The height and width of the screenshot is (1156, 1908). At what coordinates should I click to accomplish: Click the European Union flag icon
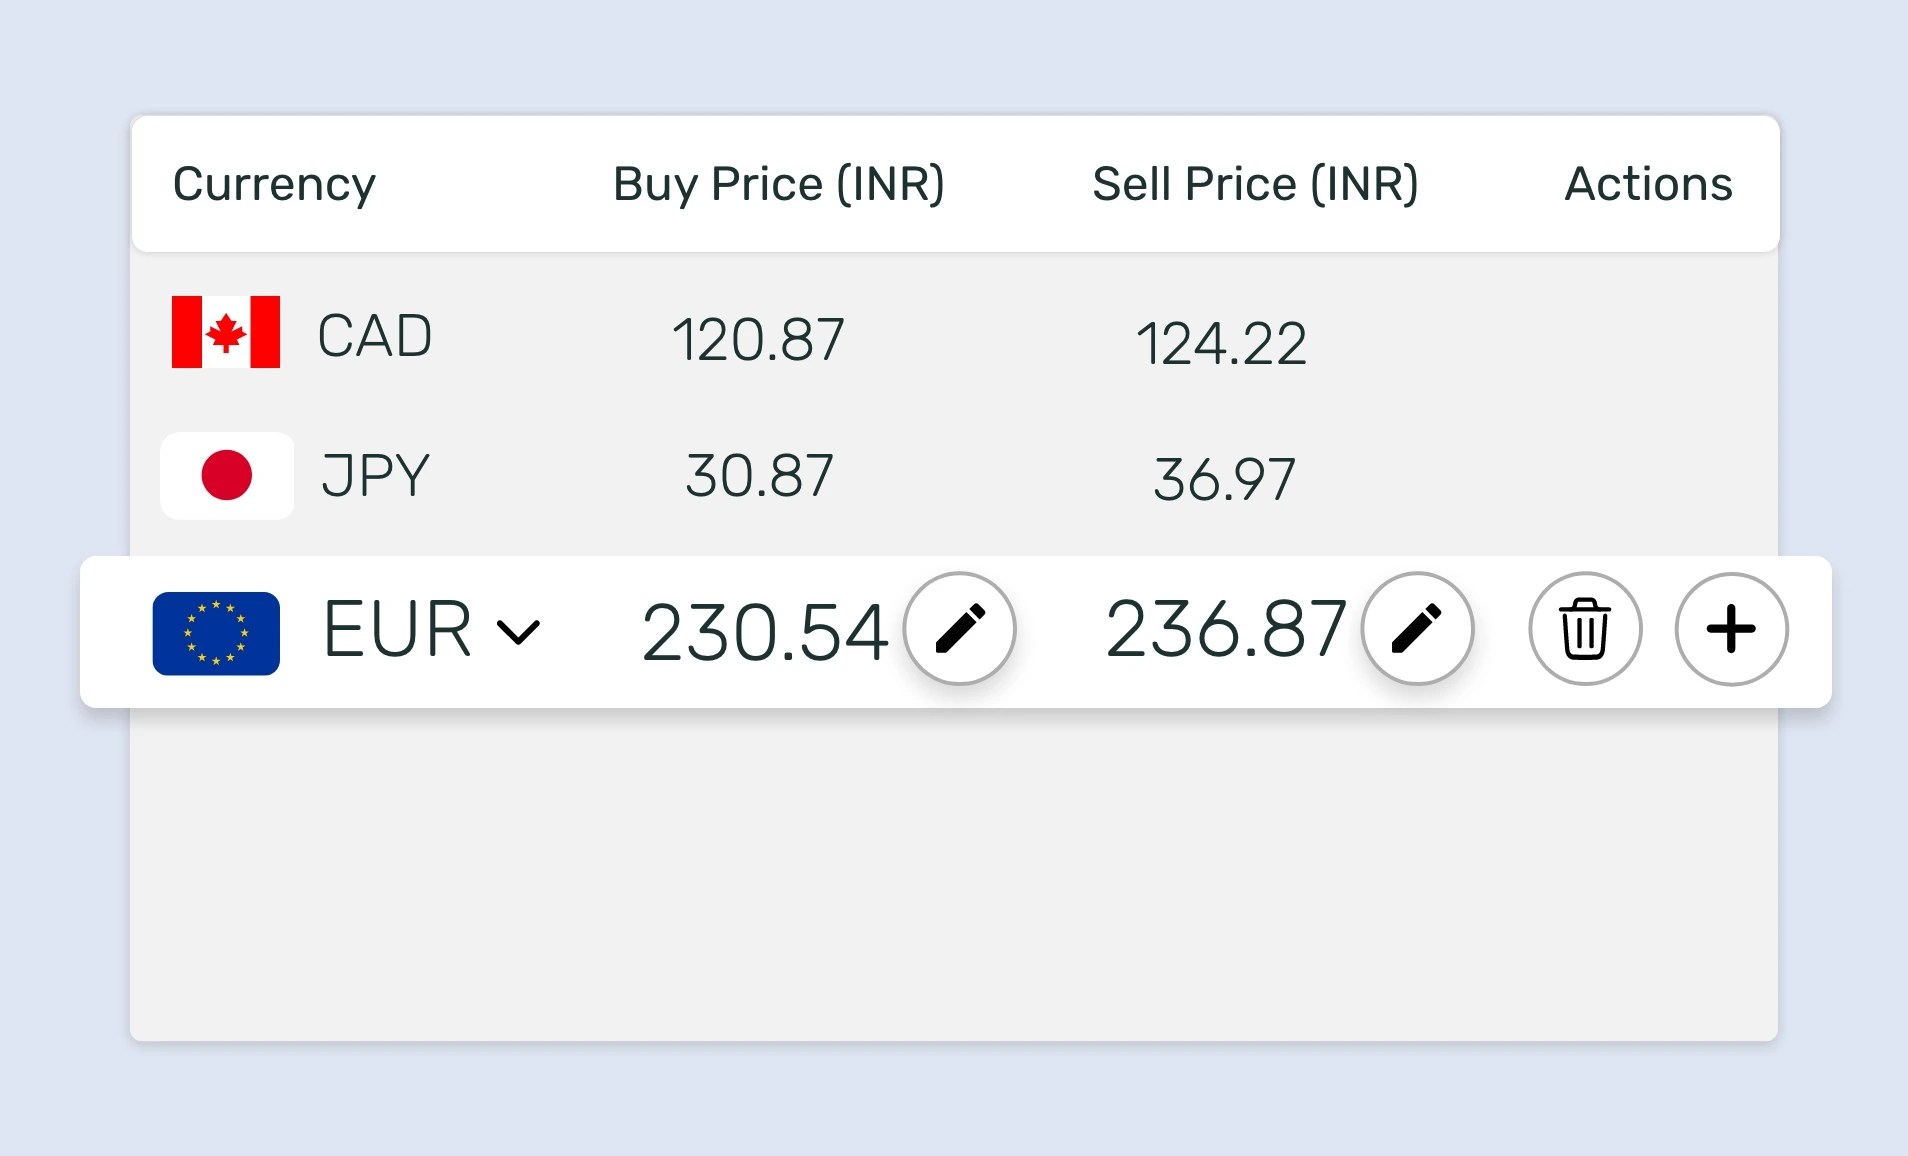[216, 632]
